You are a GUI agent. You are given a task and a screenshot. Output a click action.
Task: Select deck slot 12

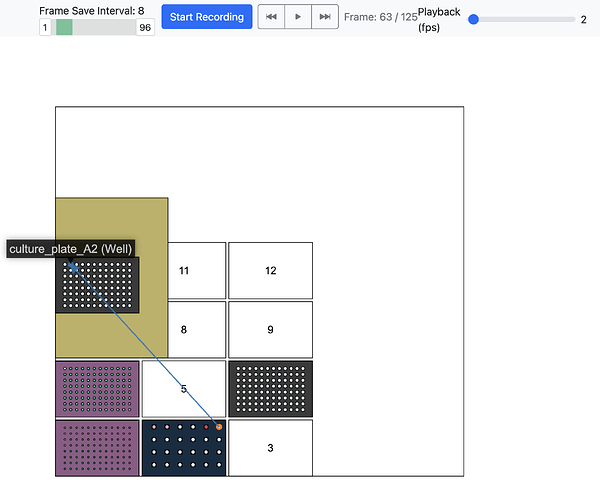click(x=270, y=270)
